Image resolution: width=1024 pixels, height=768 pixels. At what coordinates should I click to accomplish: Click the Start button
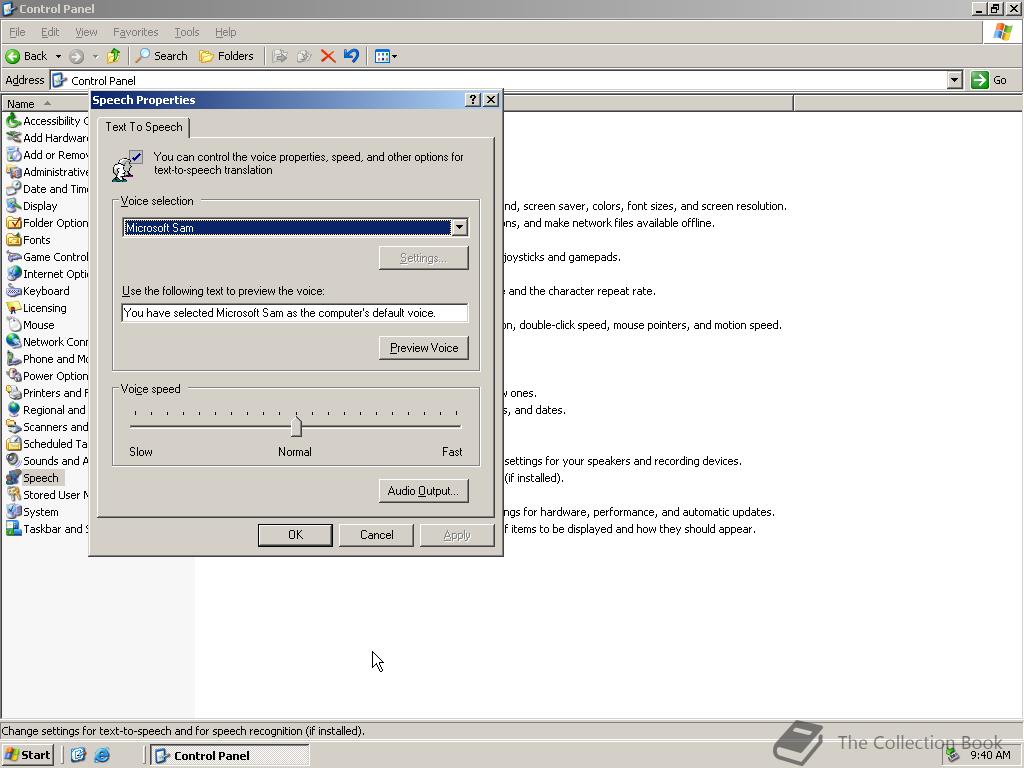[x=28, y=755]
